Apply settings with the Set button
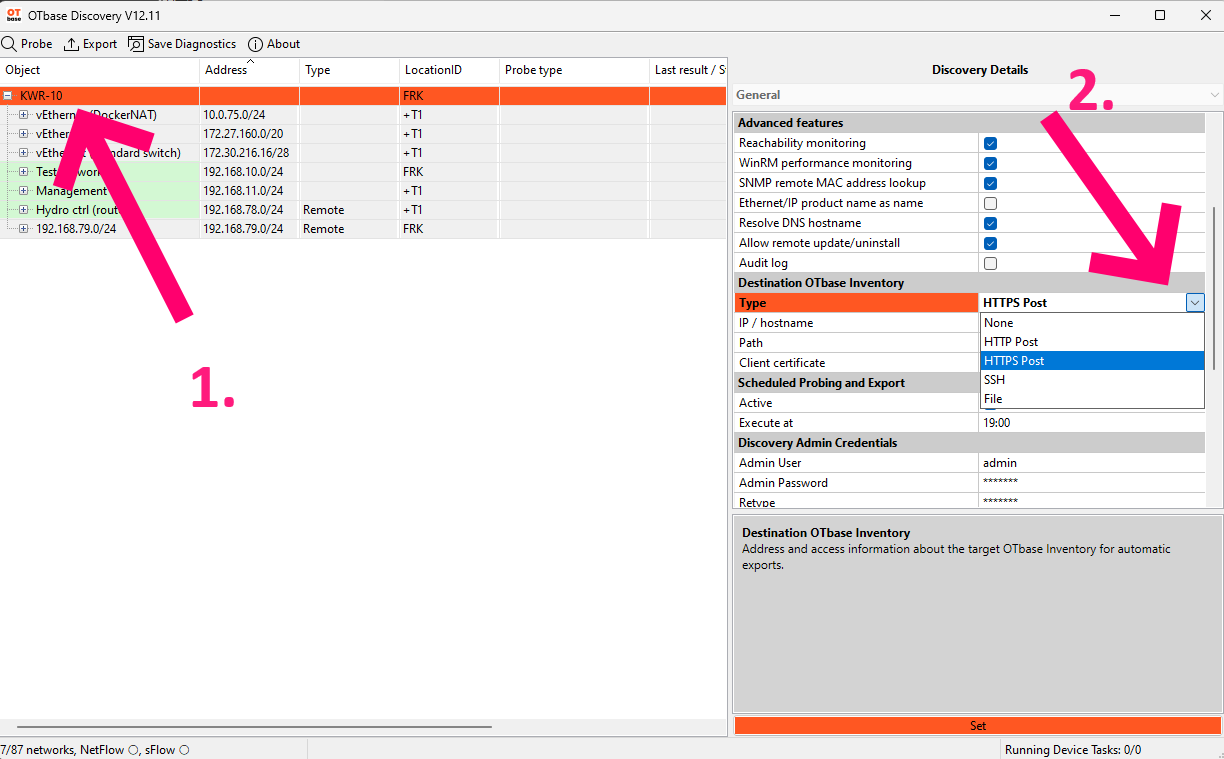This screenshot has height=759, width=1224. pyautogui.click(x=977, y=726)
